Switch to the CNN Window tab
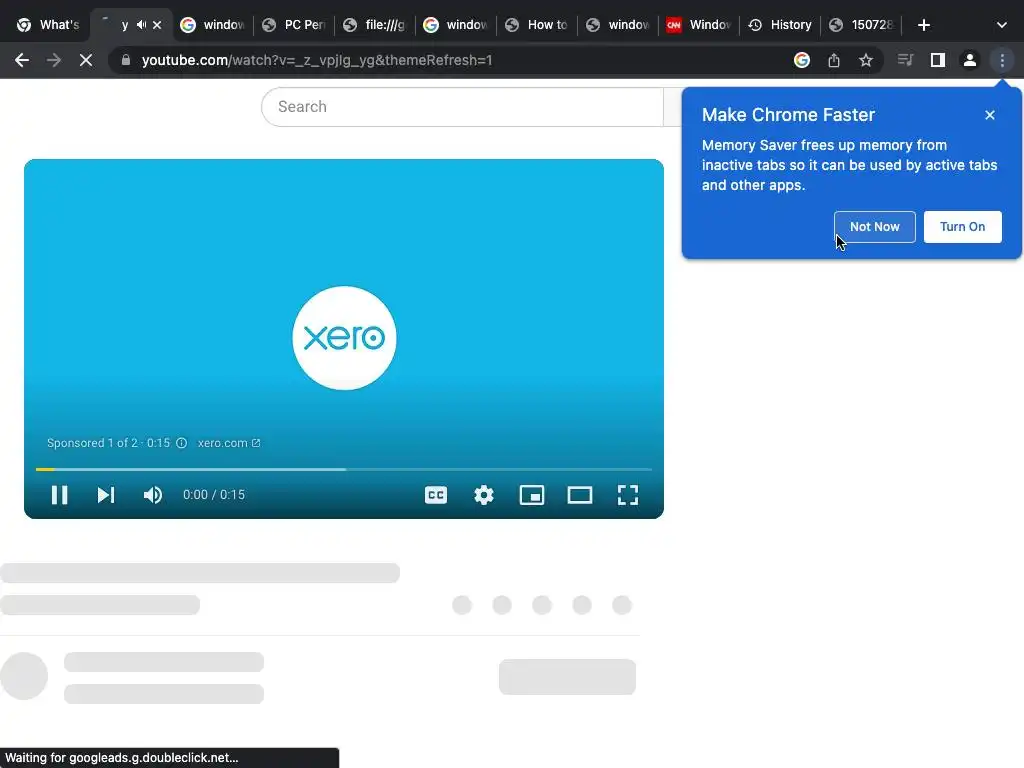The width and height of the screenshot is (1024, 768). point(699,25)
